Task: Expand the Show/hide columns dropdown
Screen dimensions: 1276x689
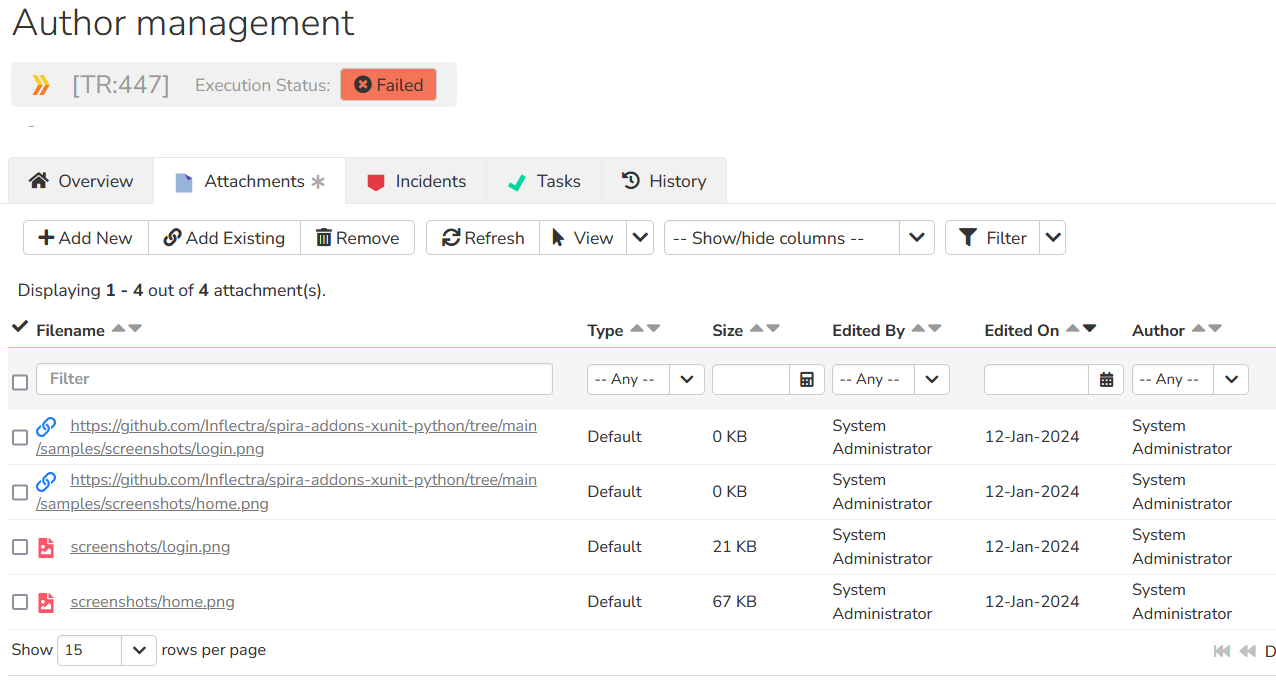Action: [x=916, y=238]
